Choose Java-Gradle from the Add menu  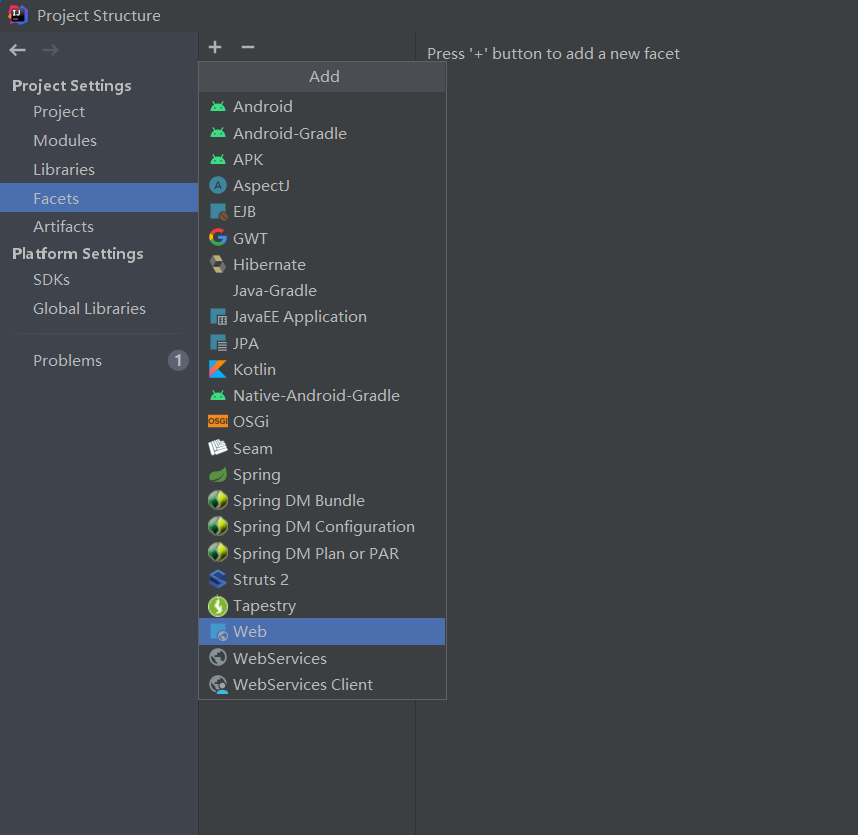tap(322, 291)
